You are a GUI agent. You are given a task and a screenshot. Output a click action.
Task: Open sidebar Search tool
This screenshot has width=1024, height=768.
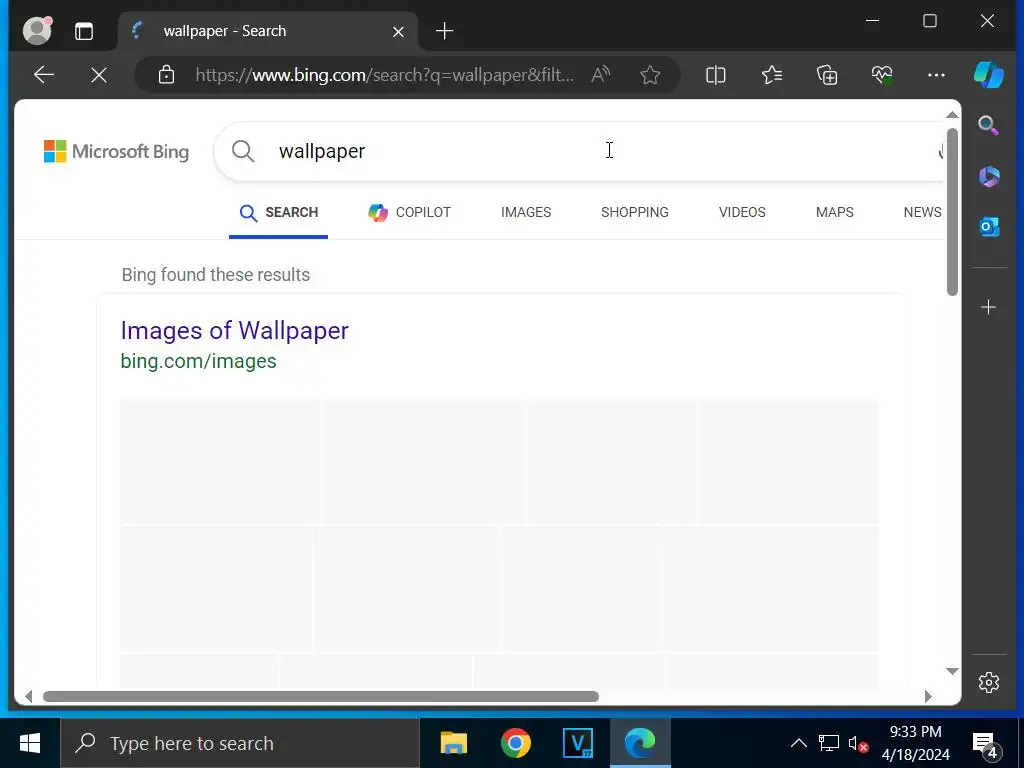pos(989,125)
